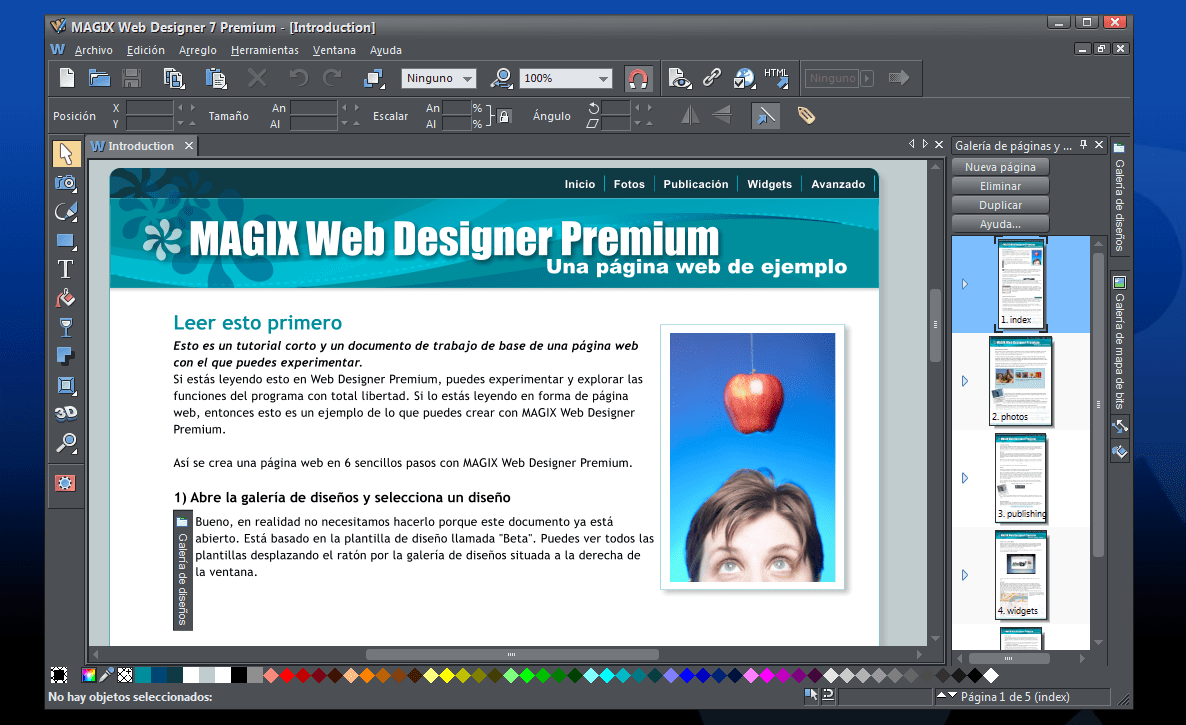
Task: Click the Open folder icon
Action: click(99, 78)
